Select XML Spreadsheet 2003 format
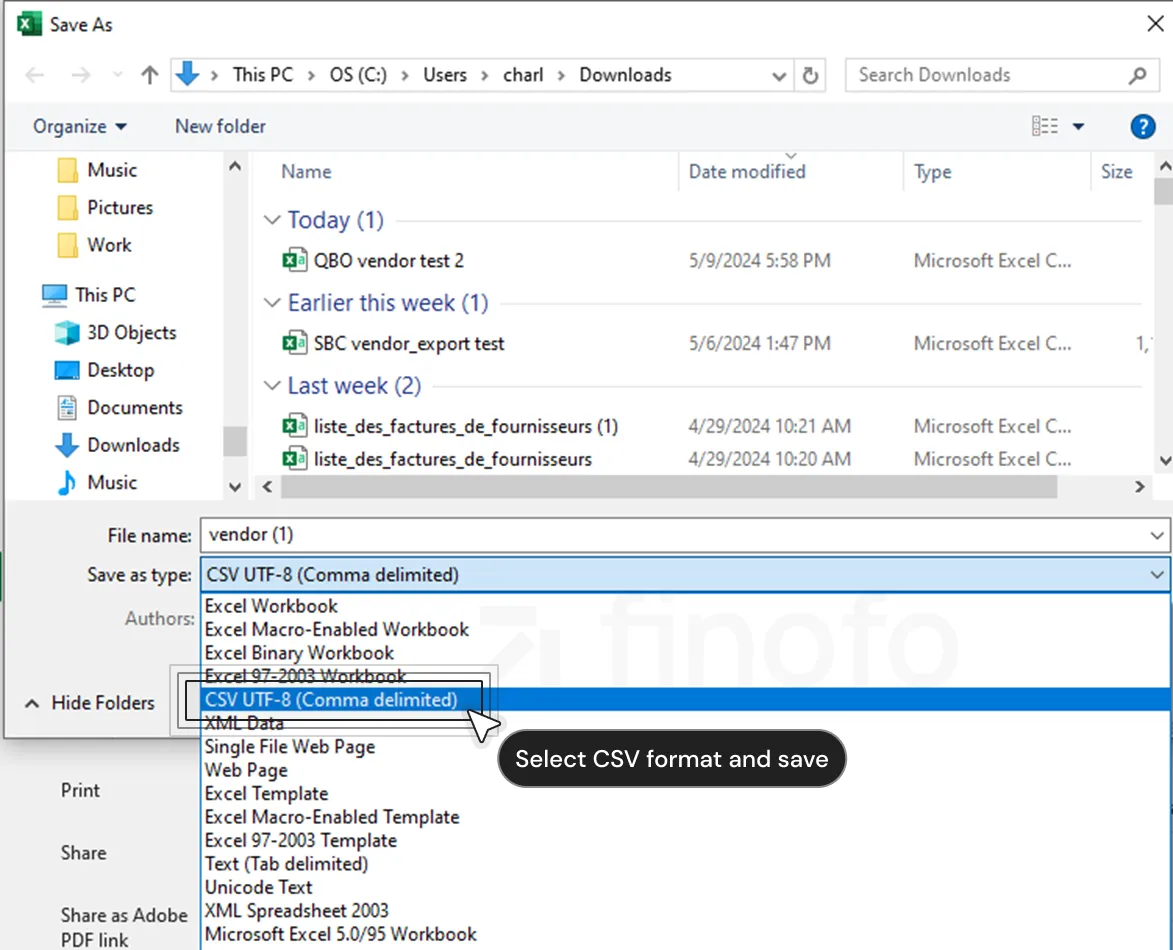The image size is (1173, 950). point(686,910)
